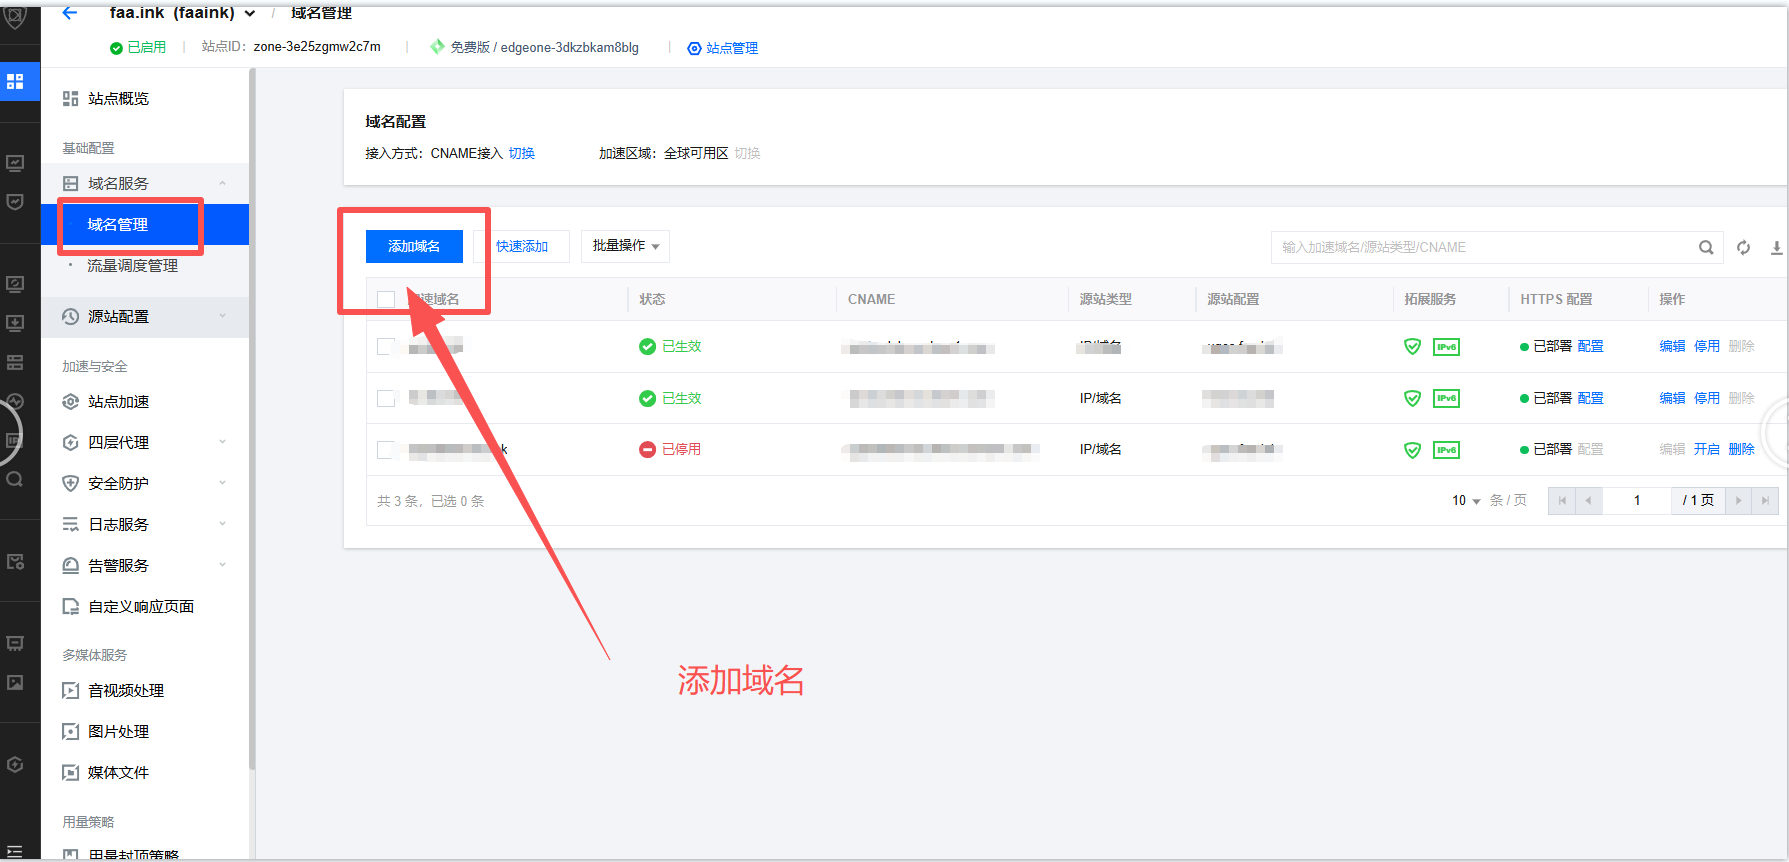The width and height of the screenshot is (1789, 862).
Task: Tick the checkbox of the second 已生效 row
Action: 386,398
